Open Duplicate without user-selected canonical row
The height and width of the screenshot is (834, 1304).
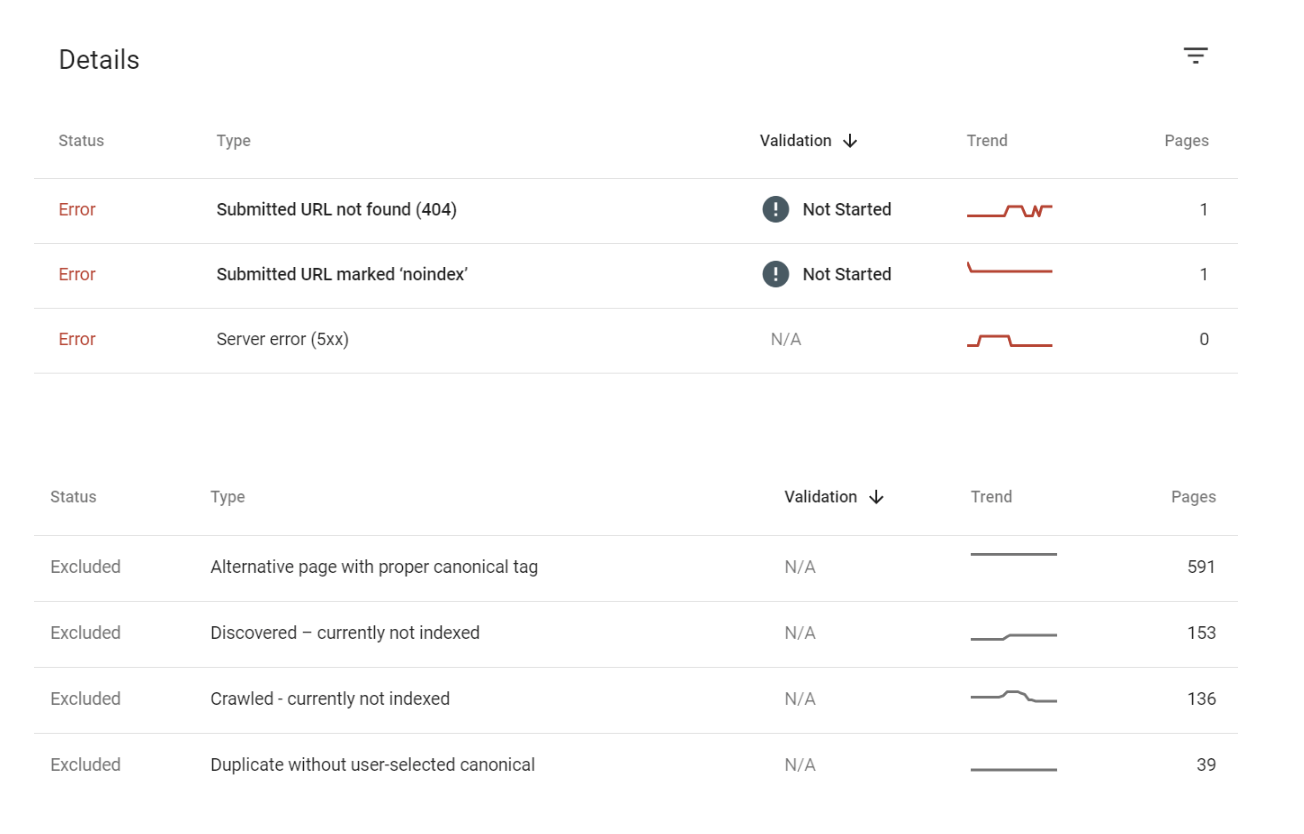coord(636,766)
